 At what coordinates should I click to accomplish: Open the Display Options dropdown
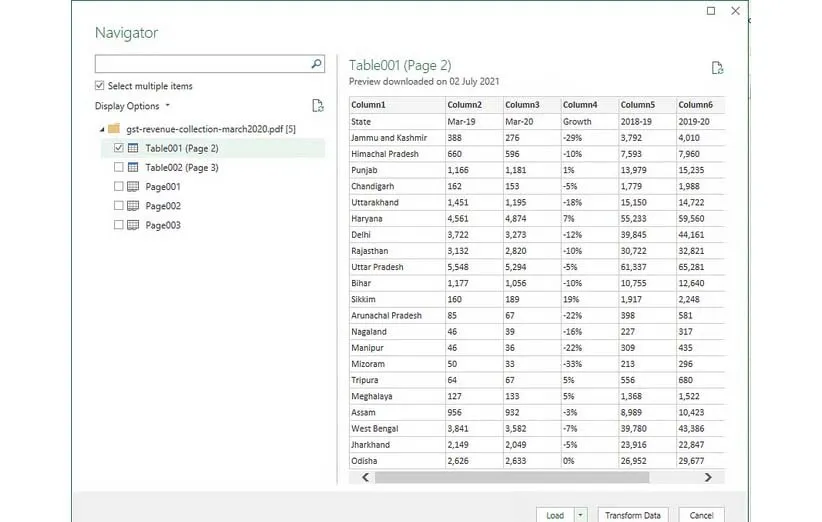[132, 106]
